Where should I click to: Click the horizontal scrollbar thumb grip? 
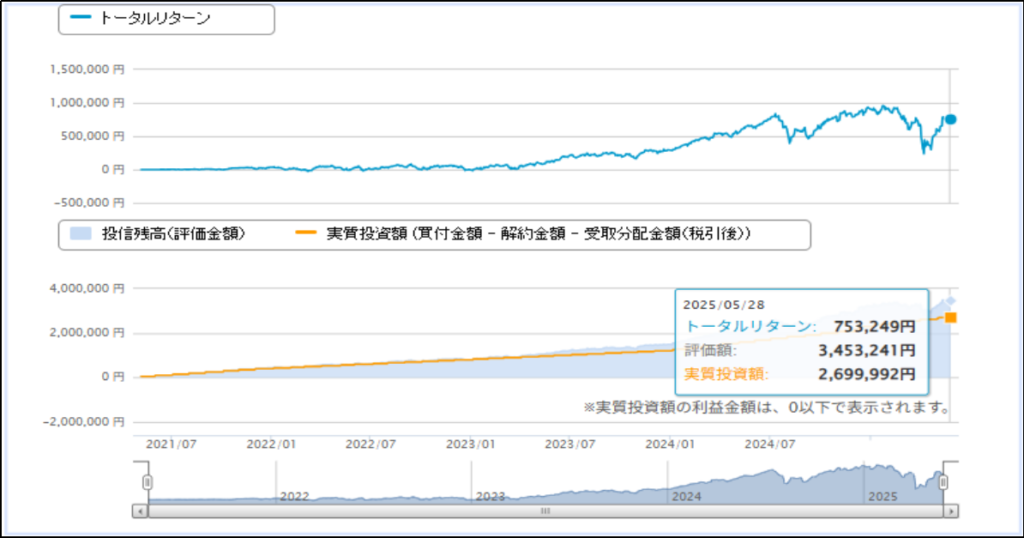click(x=545, y=511)
